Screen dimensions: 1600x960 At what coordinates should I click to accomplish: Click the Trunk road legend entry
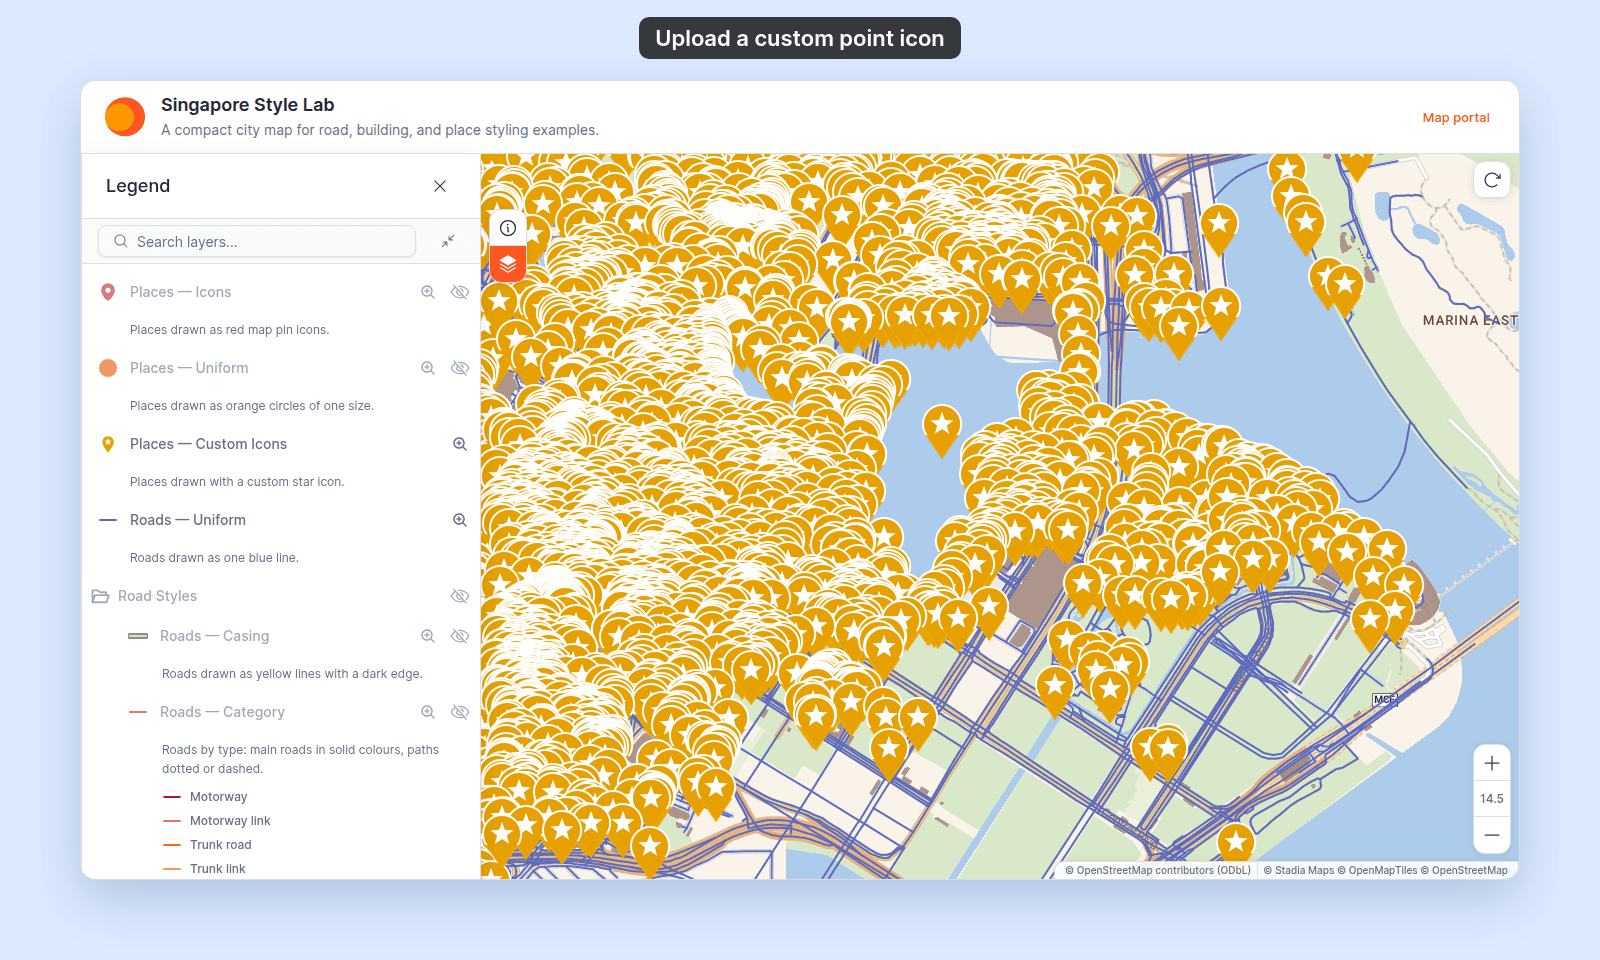[x=220, y=845]
